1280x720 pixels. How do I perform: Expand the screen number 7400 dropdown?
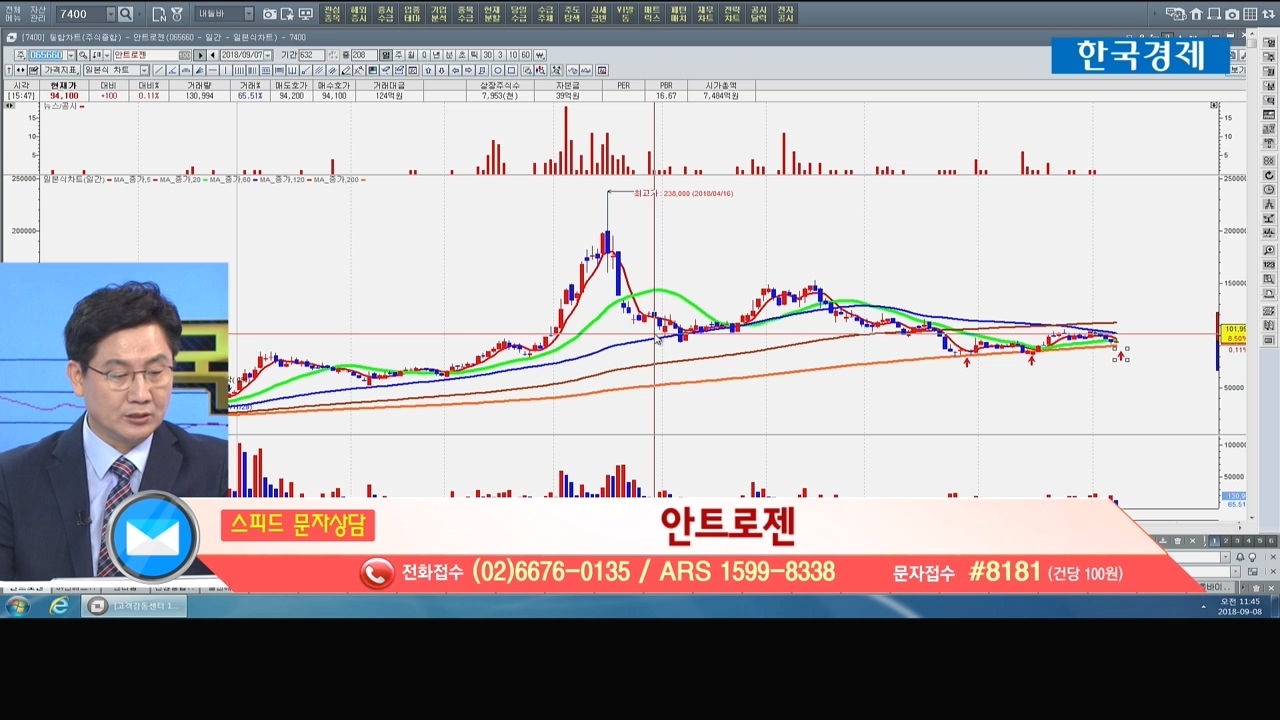(110, 14)
